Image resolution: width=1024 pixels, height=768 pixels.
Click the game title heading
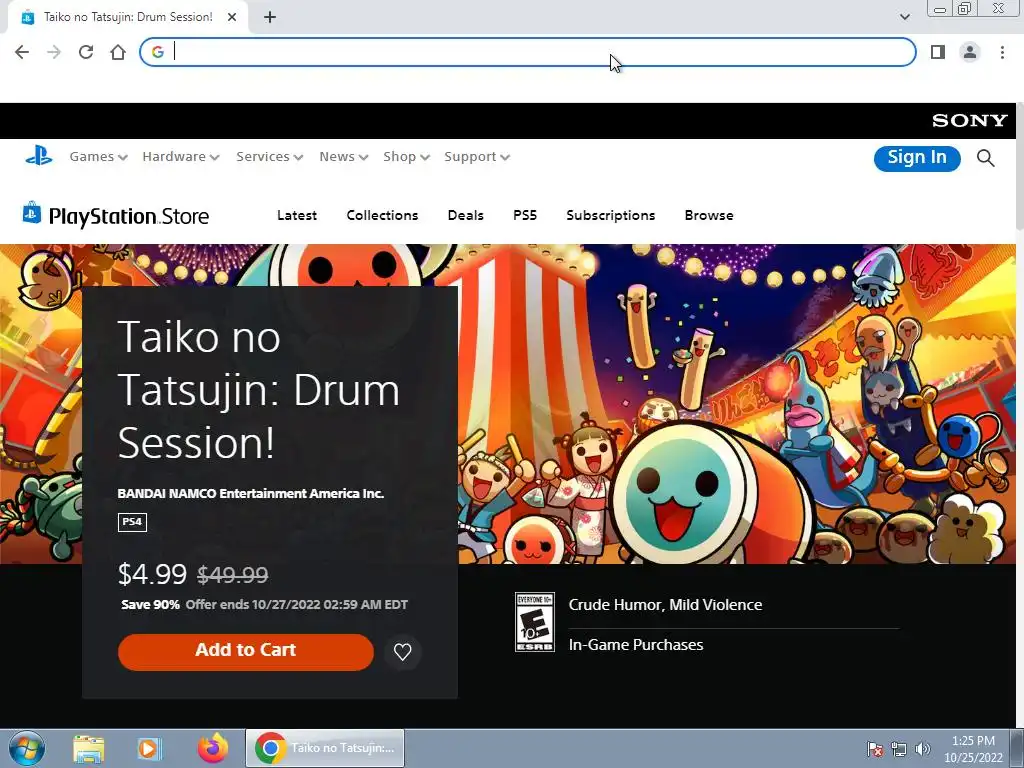[259, 390]
